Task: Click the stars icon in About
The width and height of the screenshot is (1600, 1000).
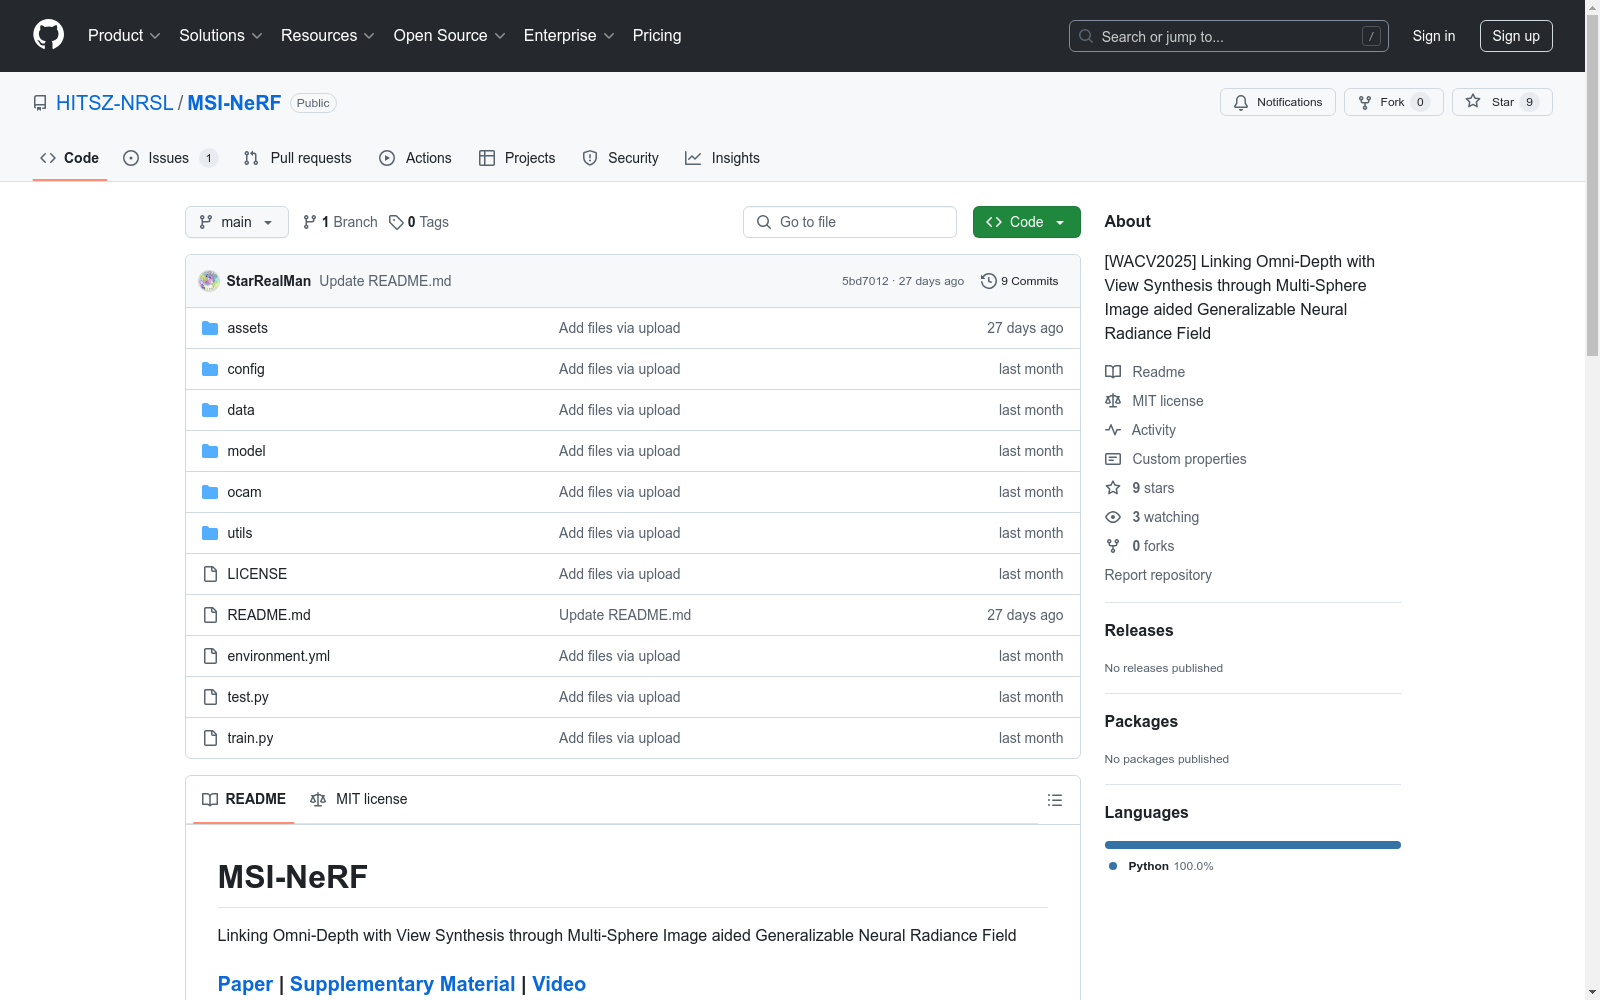Action: pyautogui.click(x=1113, y=488)
